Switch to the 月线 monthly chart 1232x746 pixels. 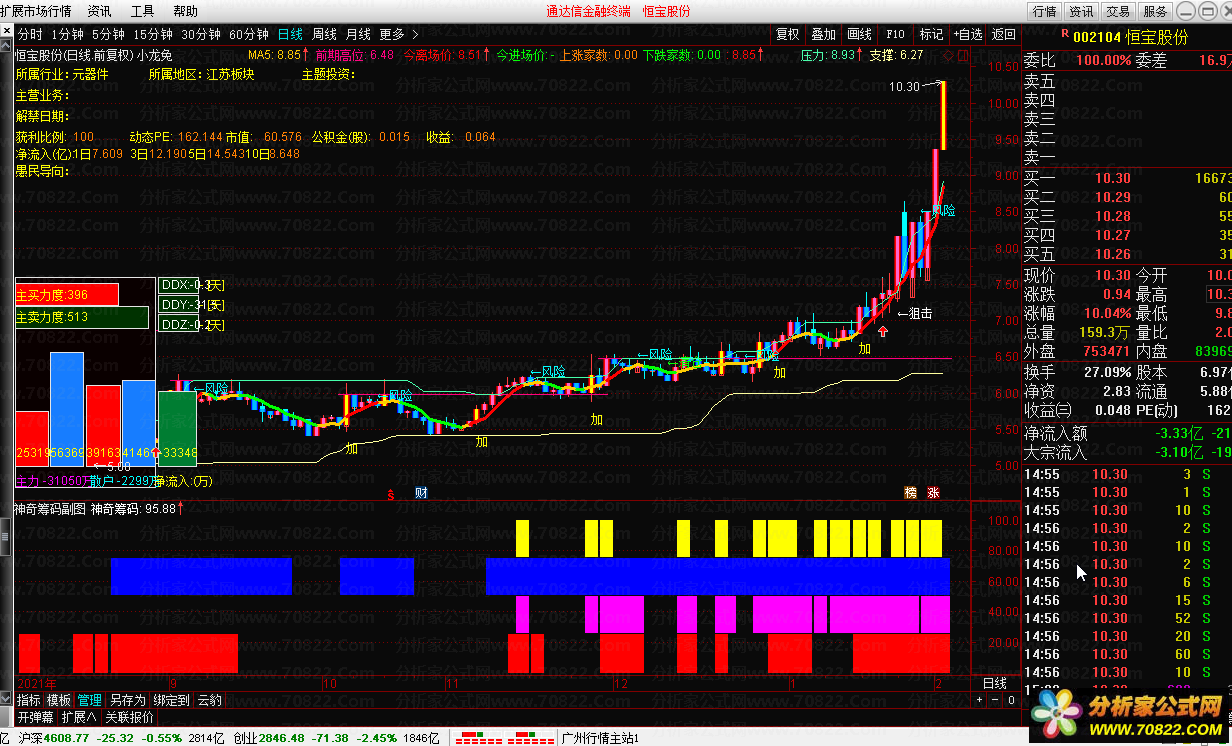[358, 34]
